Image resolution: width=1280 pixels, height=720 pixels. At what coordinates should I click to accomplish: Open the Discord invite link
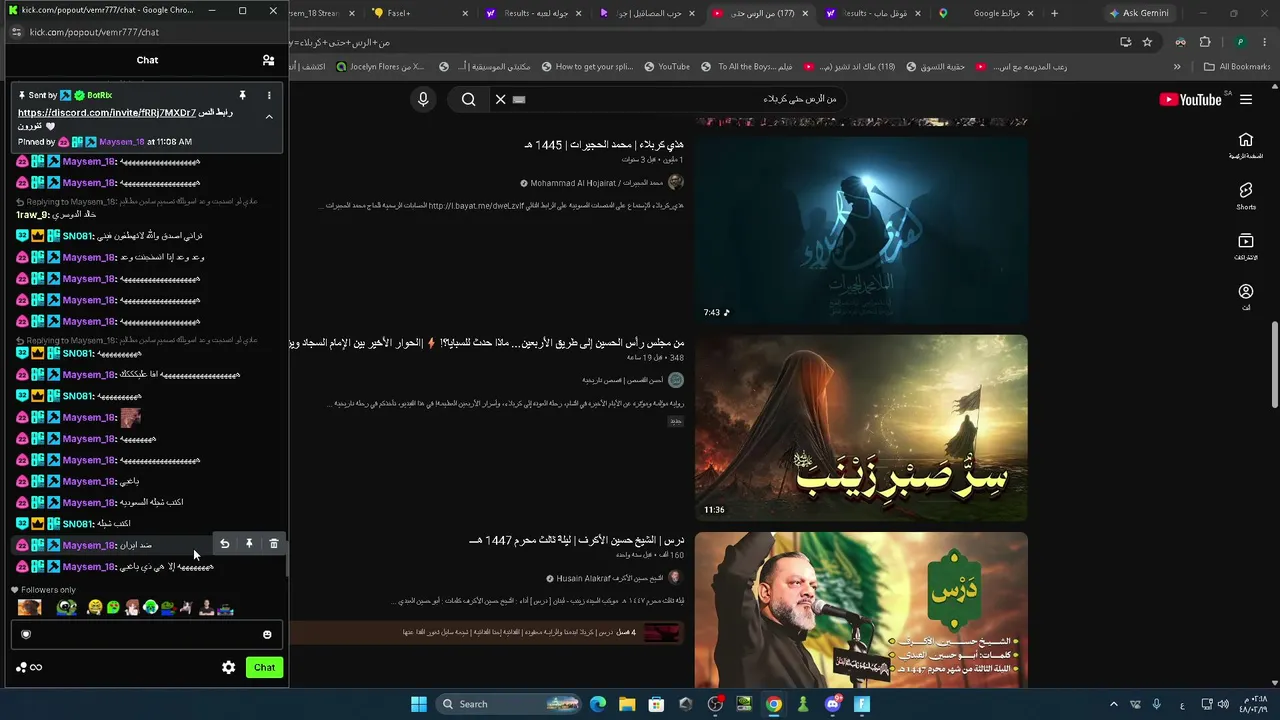[x=107, y=113]
